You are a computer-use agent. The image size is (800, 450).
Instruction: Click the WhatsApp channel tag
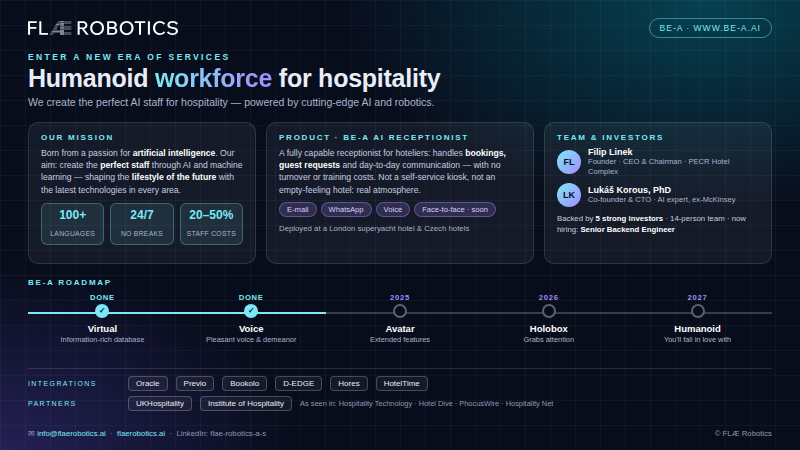click(x=346, y=209)
